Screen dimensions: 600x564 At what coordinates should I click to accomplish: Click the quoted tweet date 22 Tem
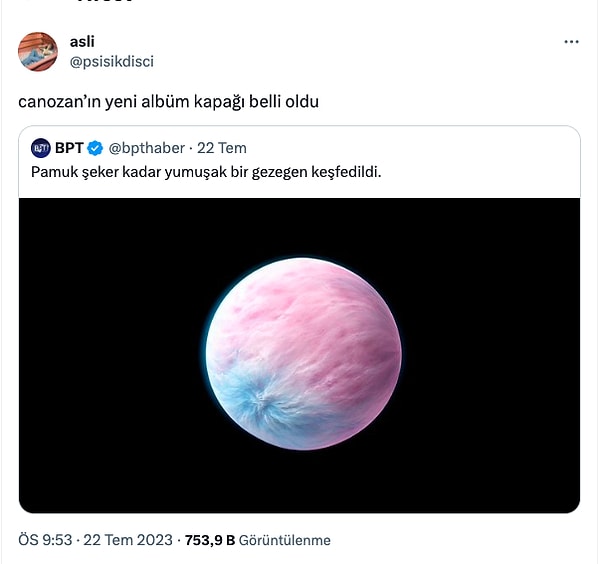tap(222, 148)
